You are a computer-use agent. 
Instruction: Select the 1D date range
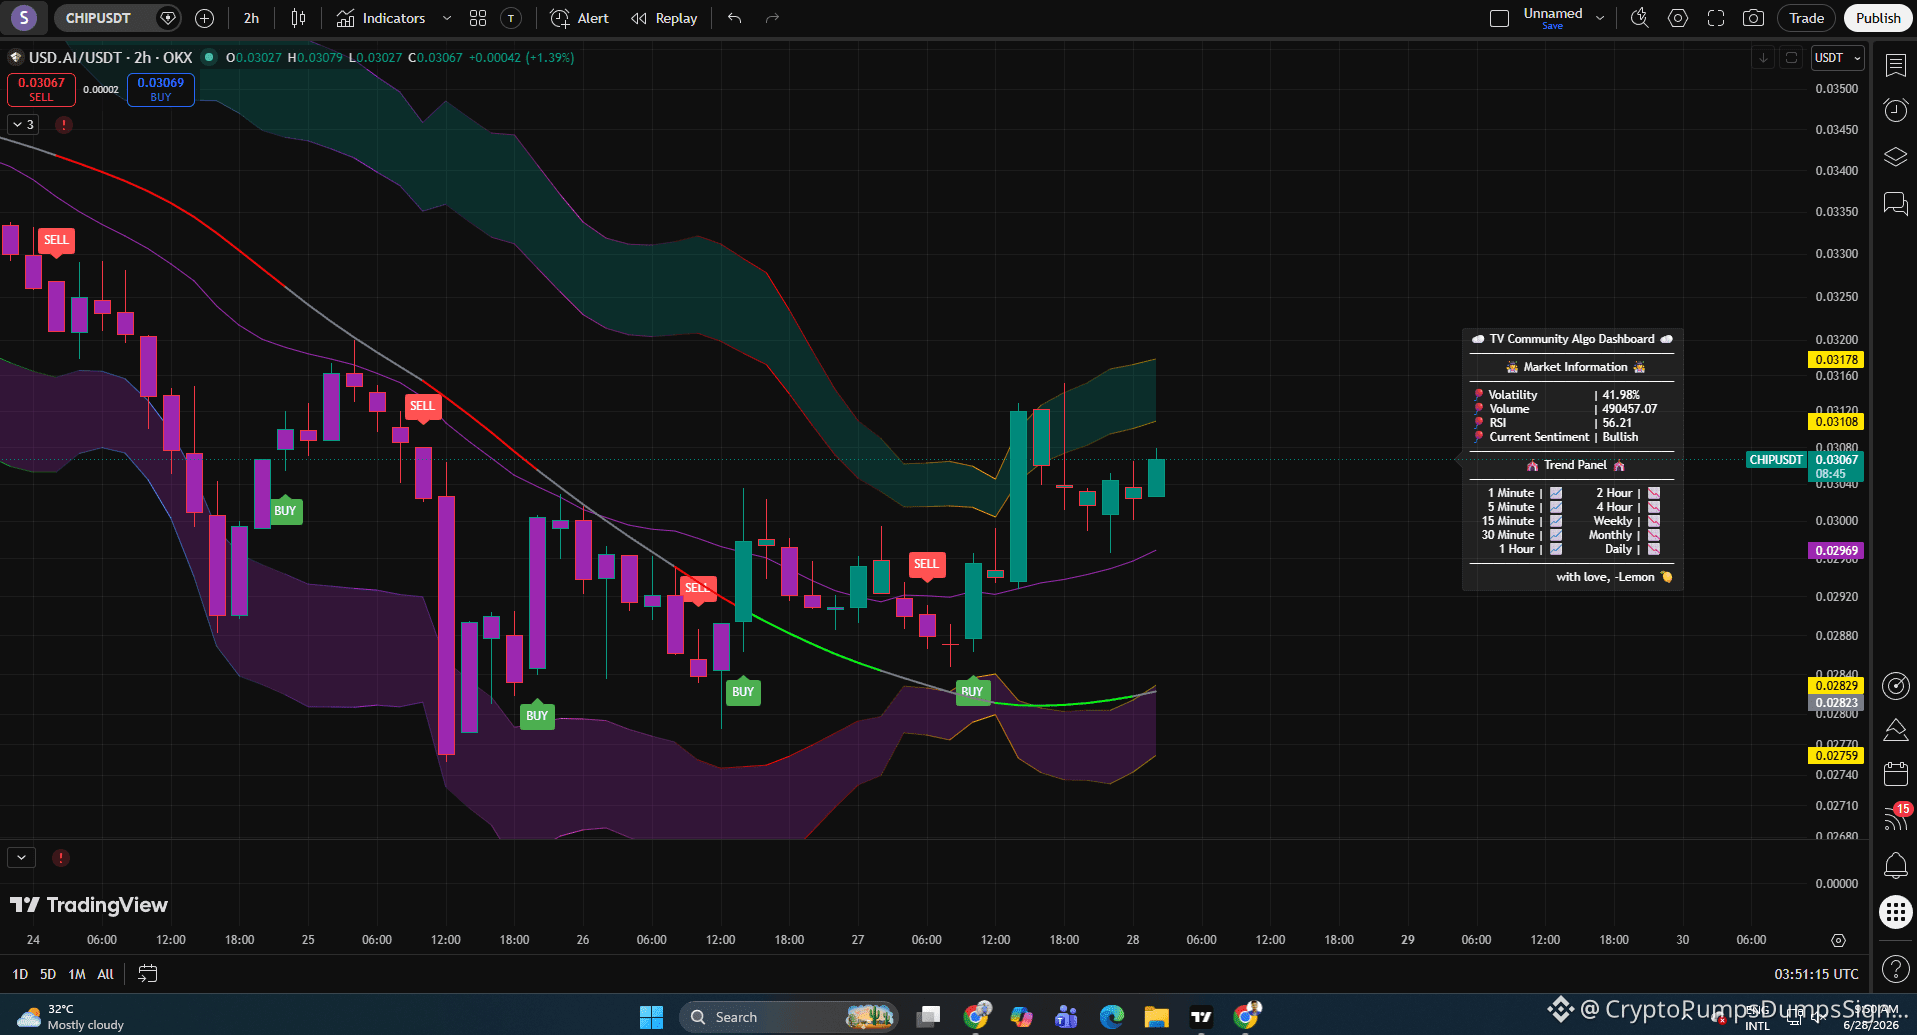tap(20, 974)
